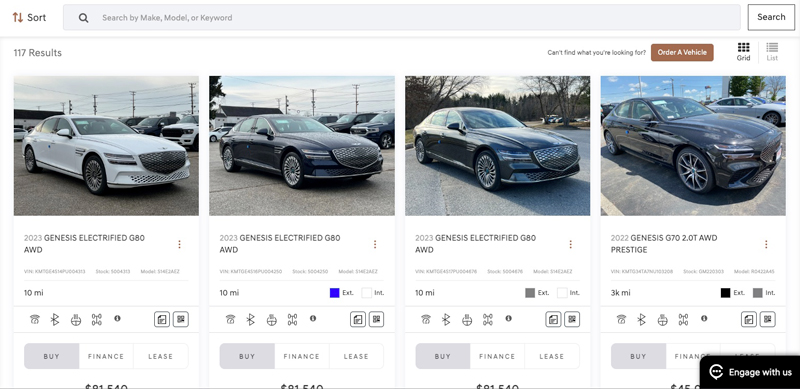The width and height of the screenshot is (800, 389).
Task: Select BUY tab on stock 5004676 card
Action: [x=443, y=356]
